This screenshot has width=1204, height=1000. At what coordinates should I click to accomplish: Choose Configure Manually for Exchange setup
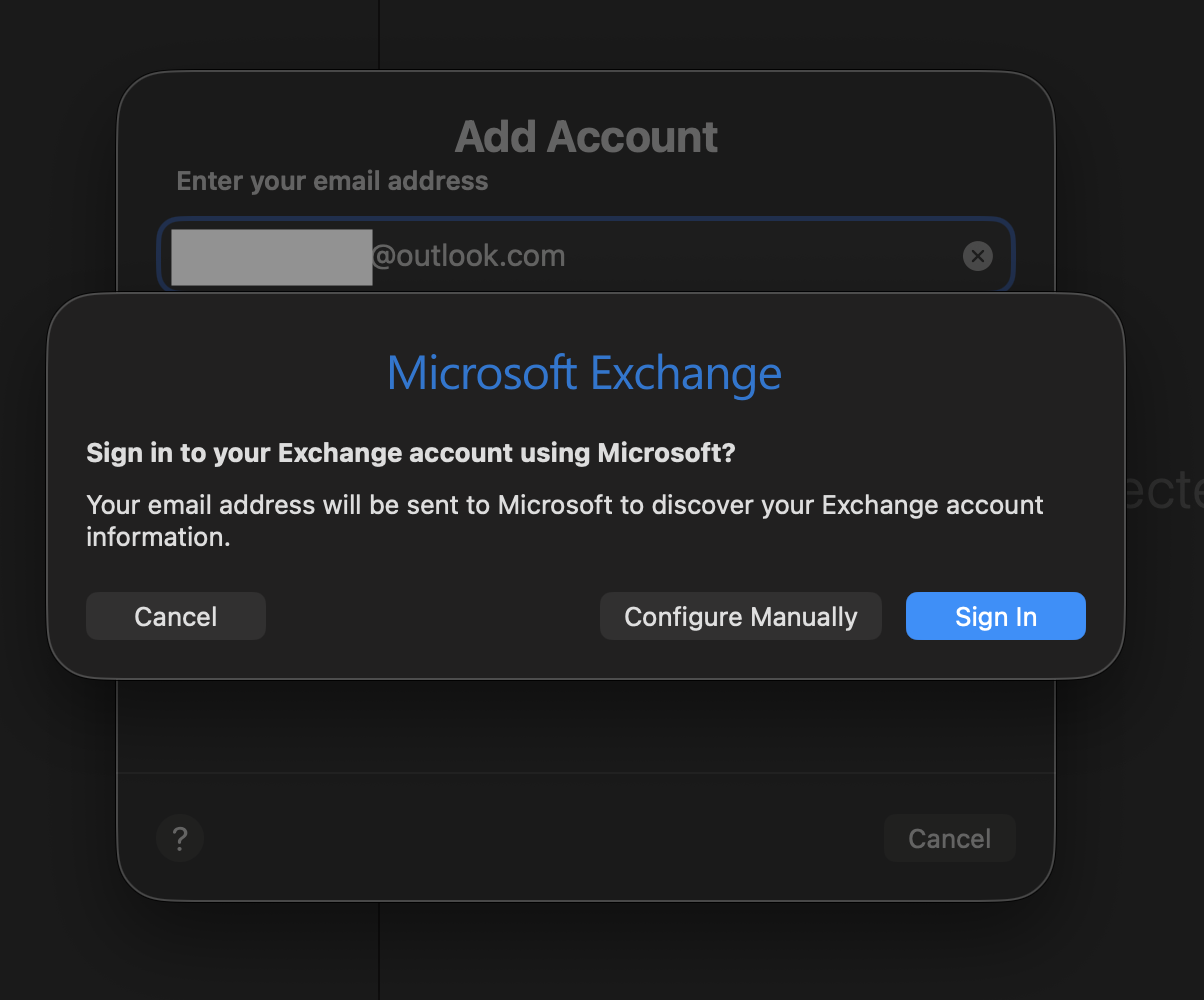point(740,616)
